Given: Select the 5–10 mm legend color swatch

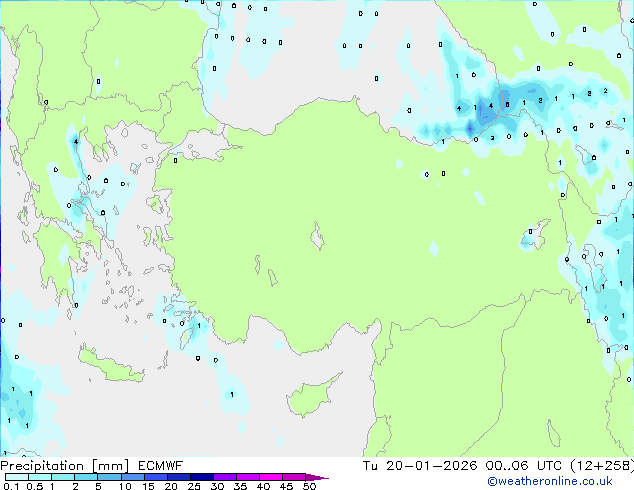Looking at the screenshot, I should pos(109,477).
